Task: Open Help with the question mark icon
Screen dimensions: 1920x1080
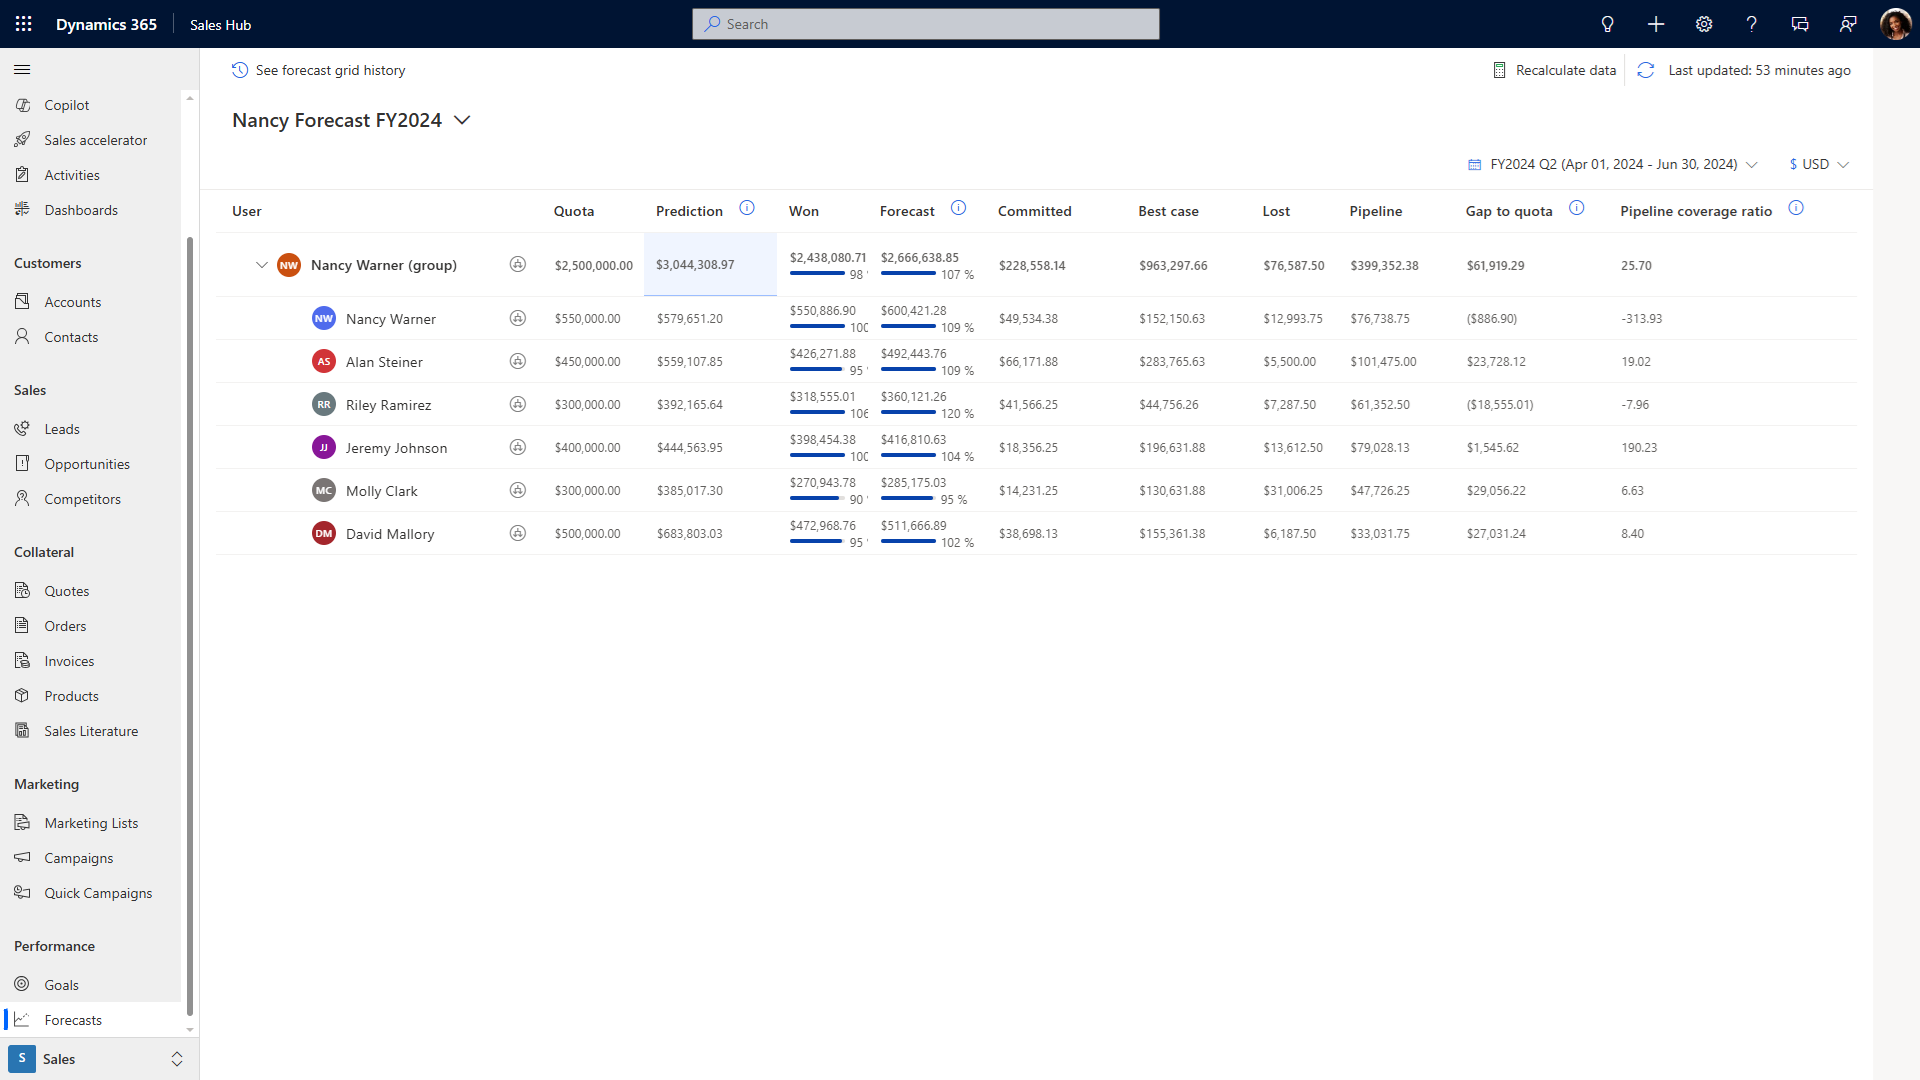Action: coord(1751,23)
